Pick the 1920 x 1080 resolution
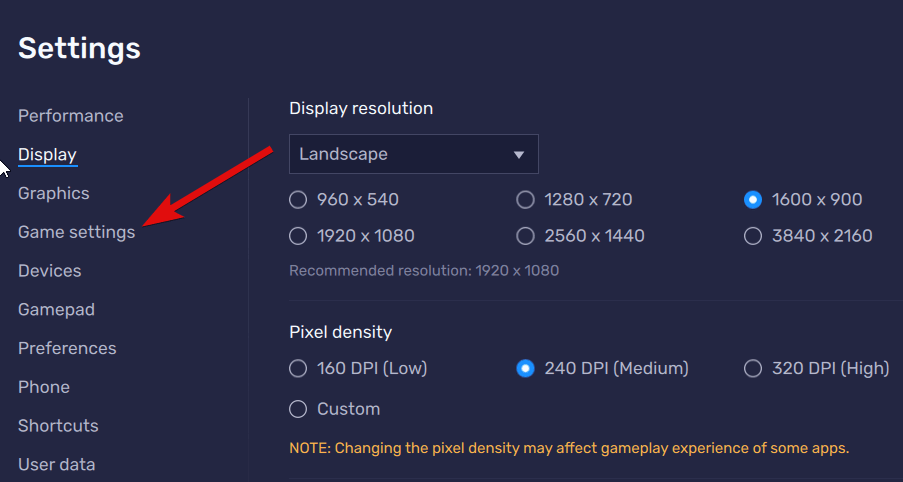The height and width of the screenshot is (482, 903). coord(298,236)
